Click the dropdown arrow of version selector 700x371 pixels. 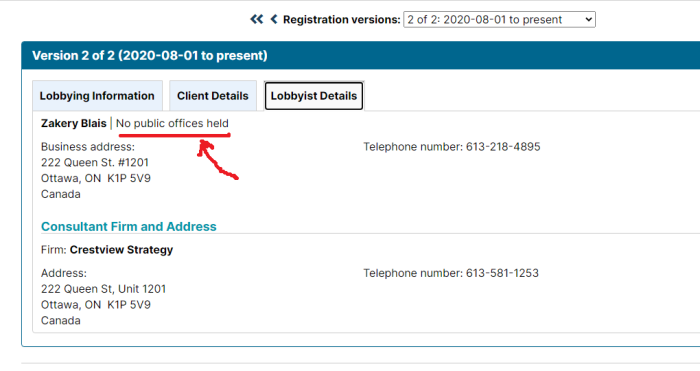coord(588,20)
